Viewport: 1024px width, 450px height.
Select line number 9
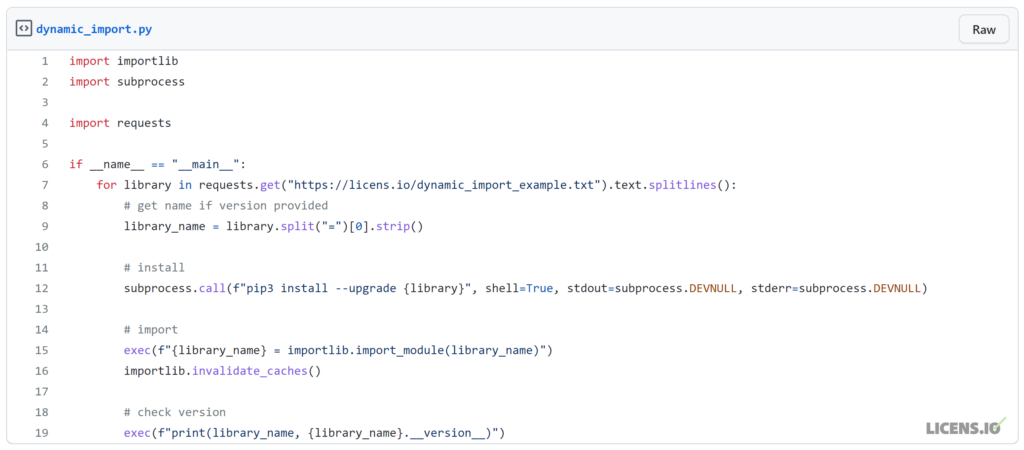click(44, 226)
